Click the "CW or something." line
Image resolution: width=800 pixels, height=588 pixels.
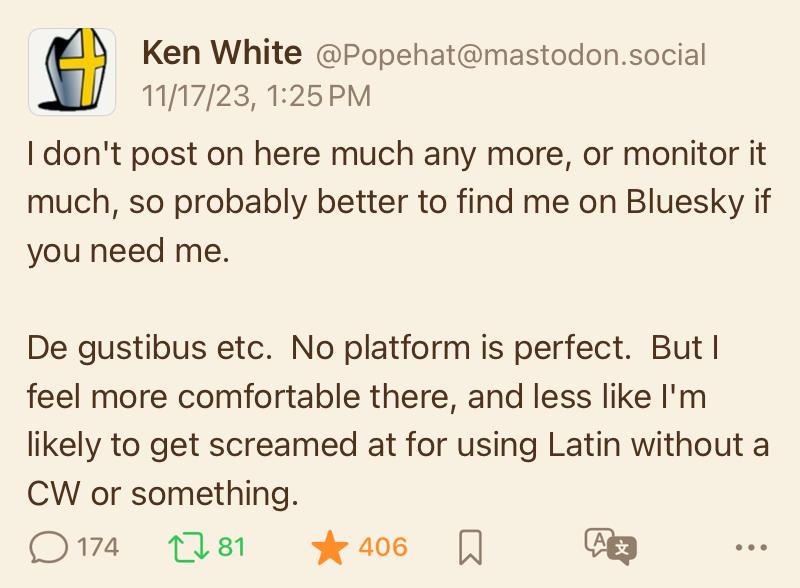click(x=163, y=494)
